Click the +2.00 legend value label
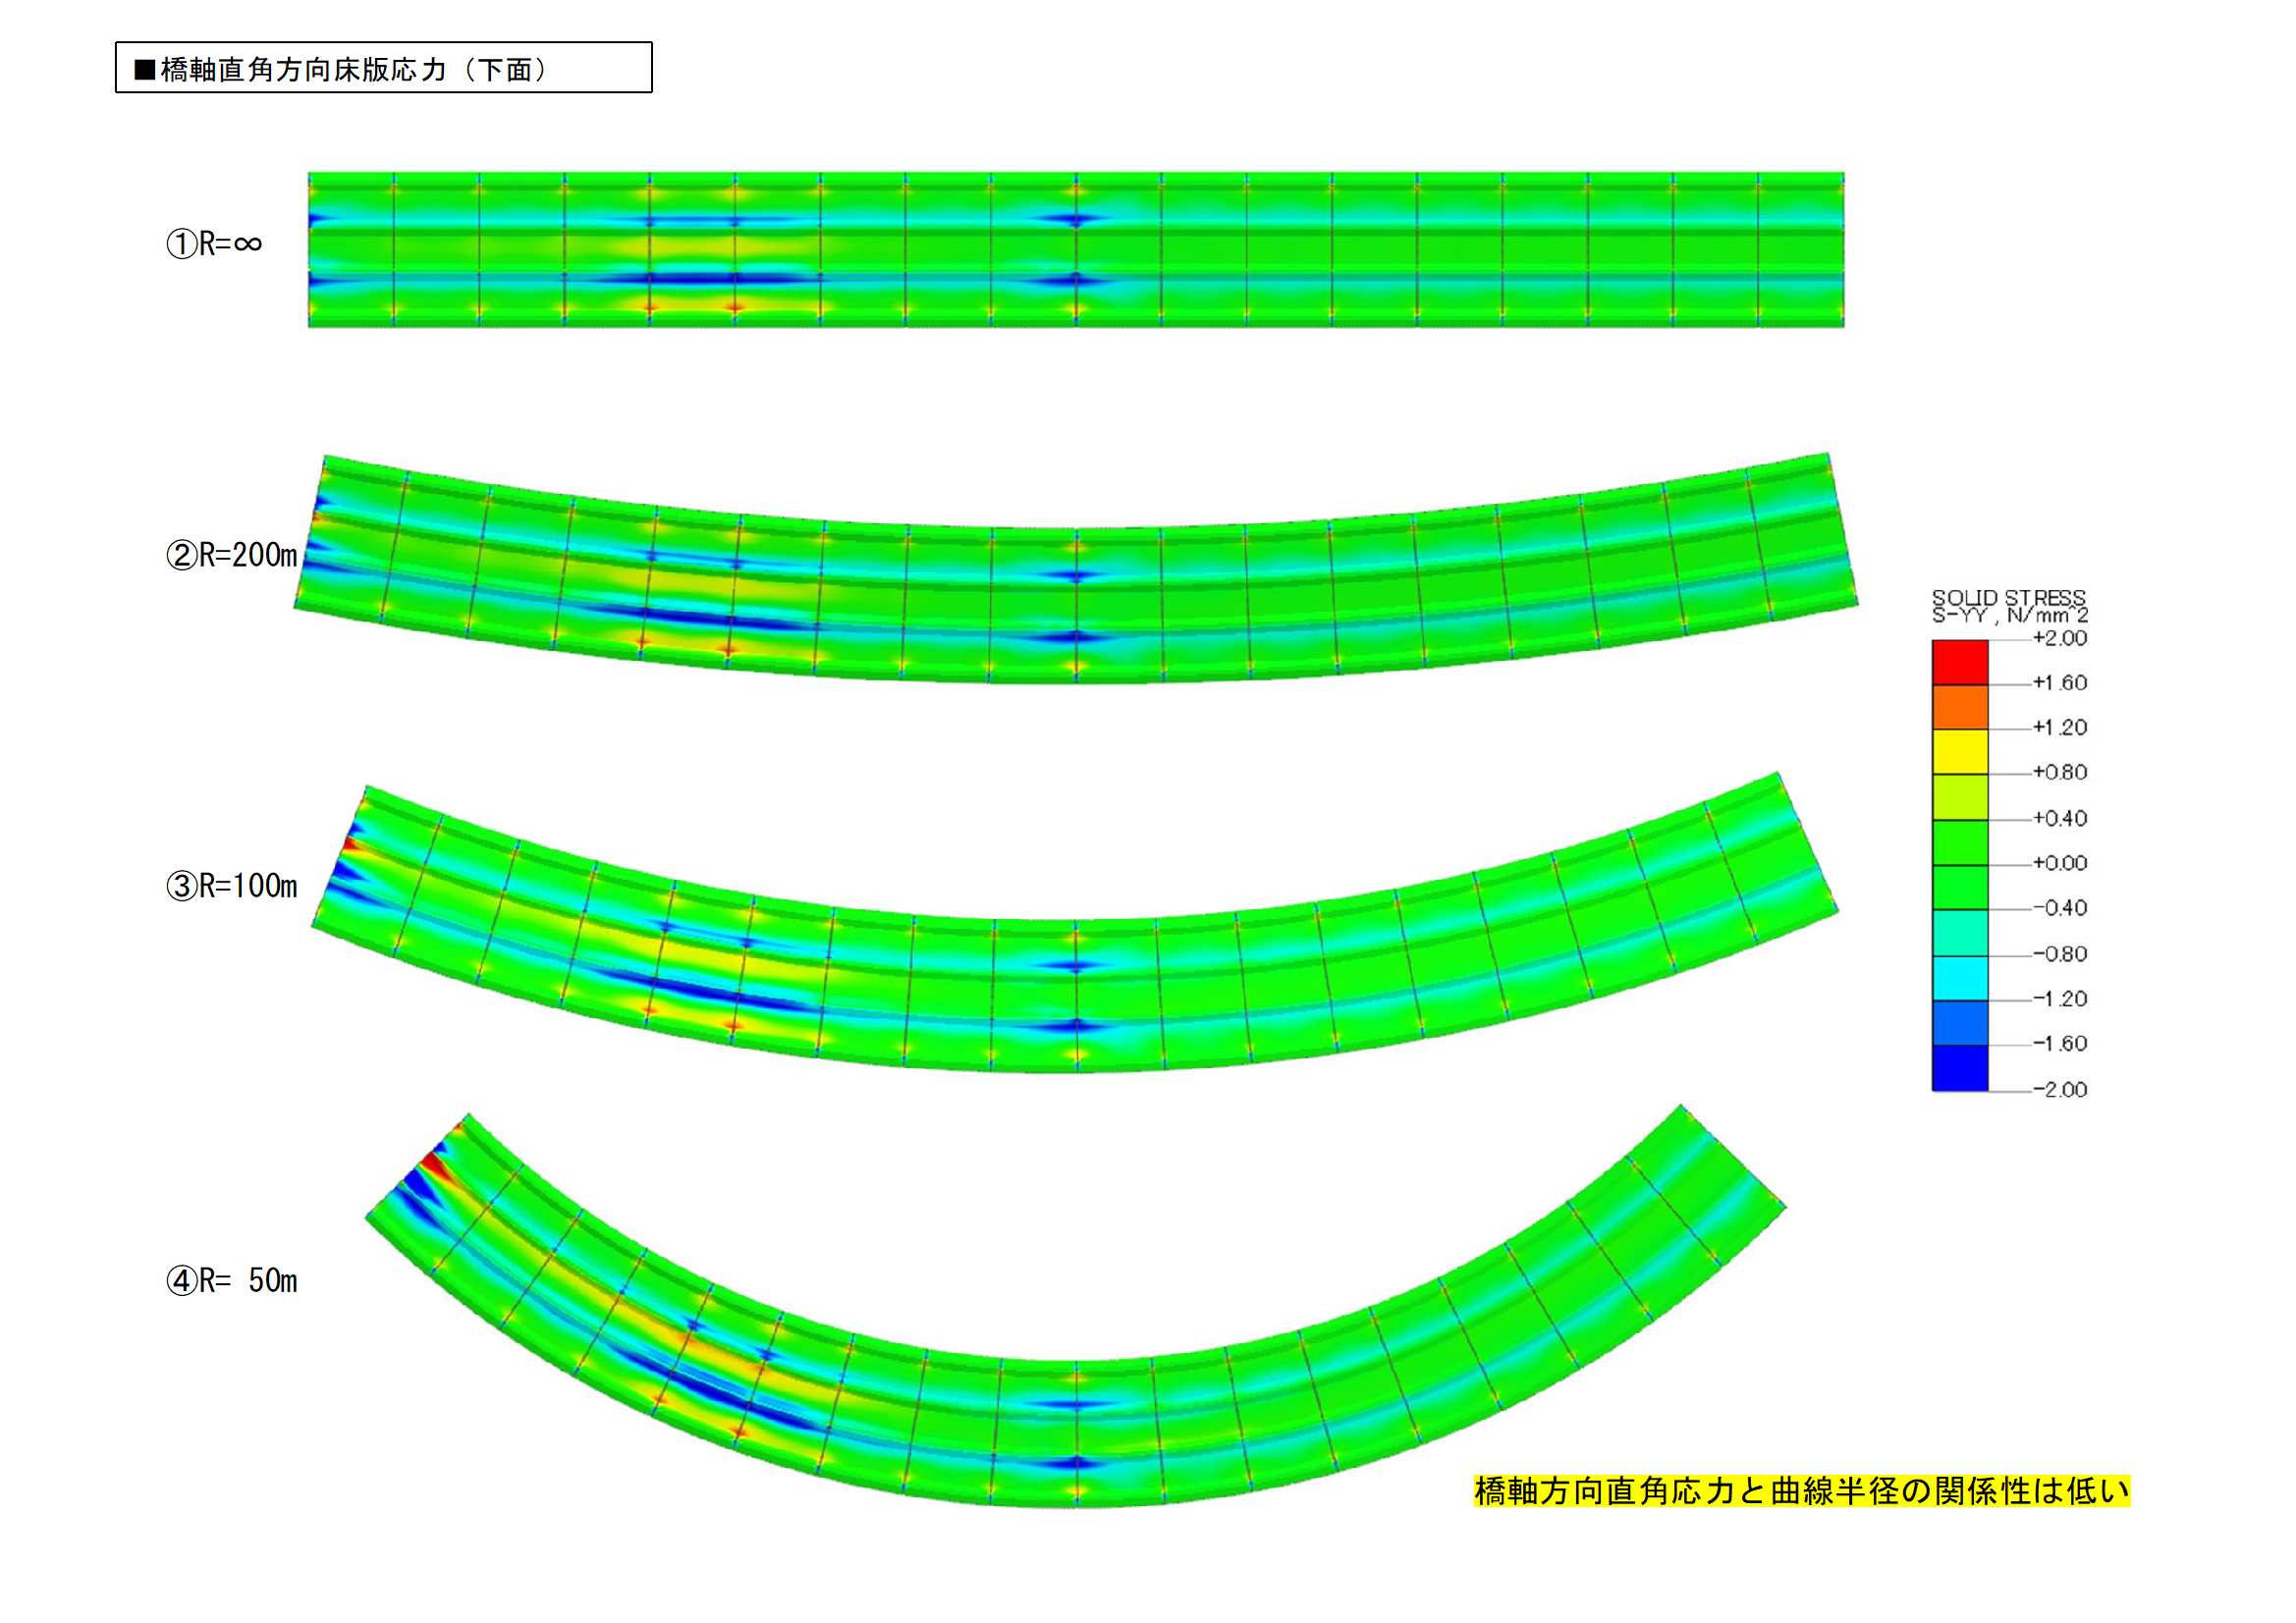Screen dimensions: 2296x1623 point(2059,638)
